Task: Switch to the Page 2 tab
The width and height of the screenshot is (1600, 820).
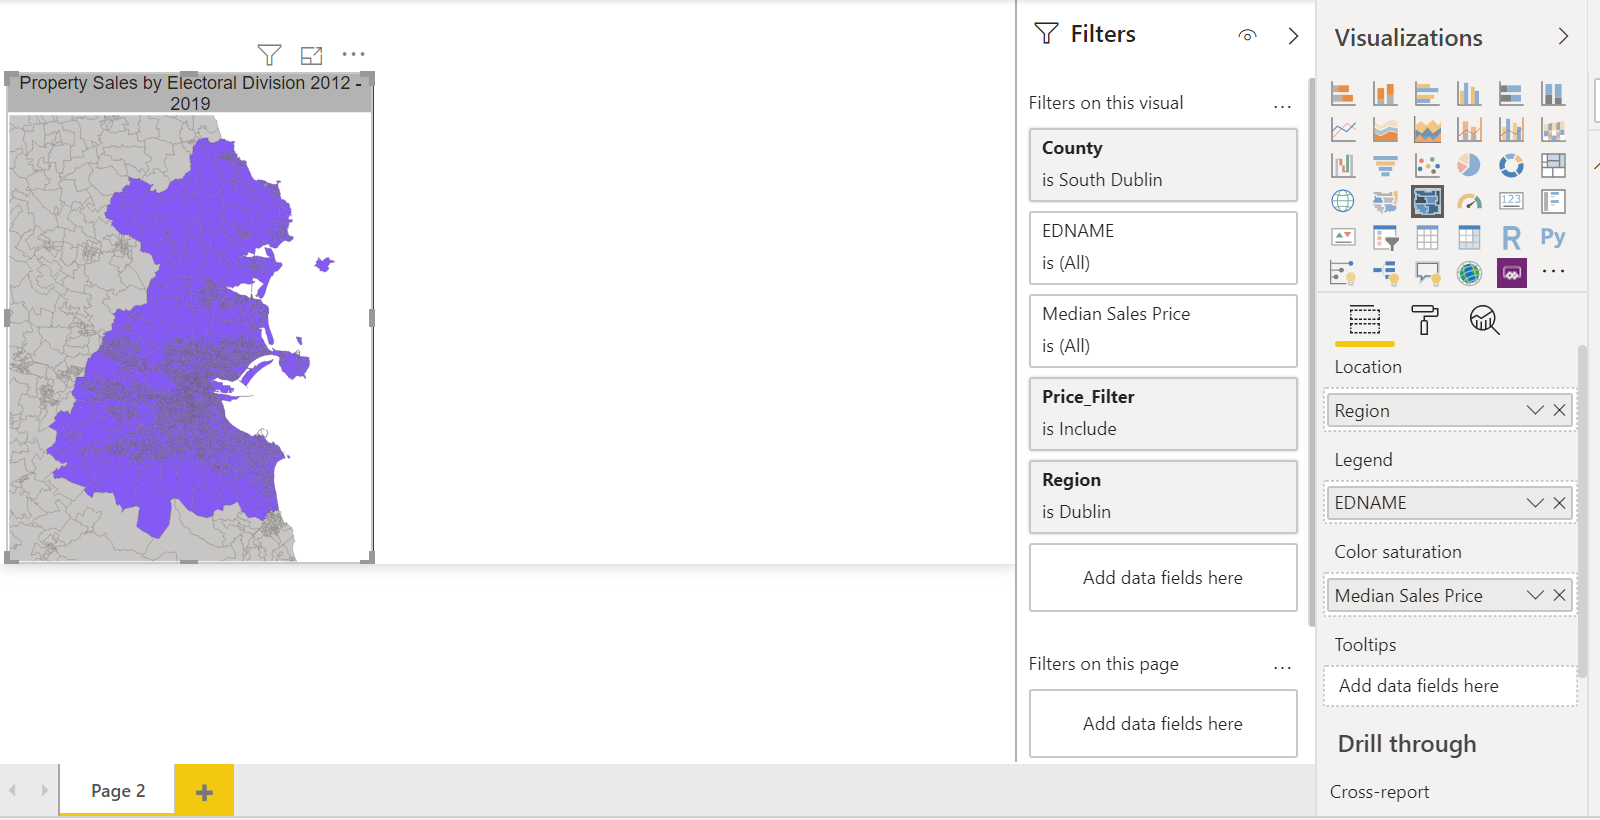Action: 118,790
